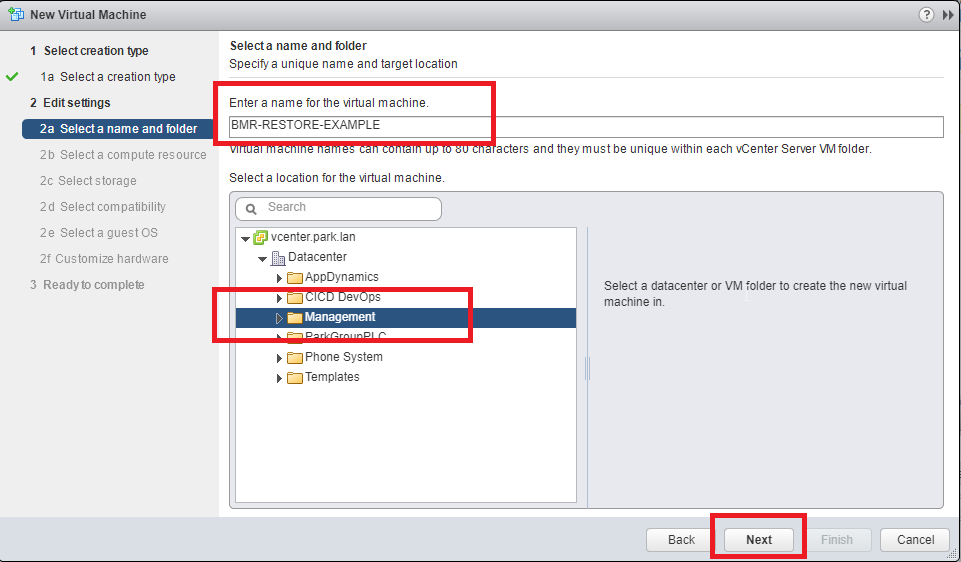Click the search magnifier icon

[x=251, y=209]
